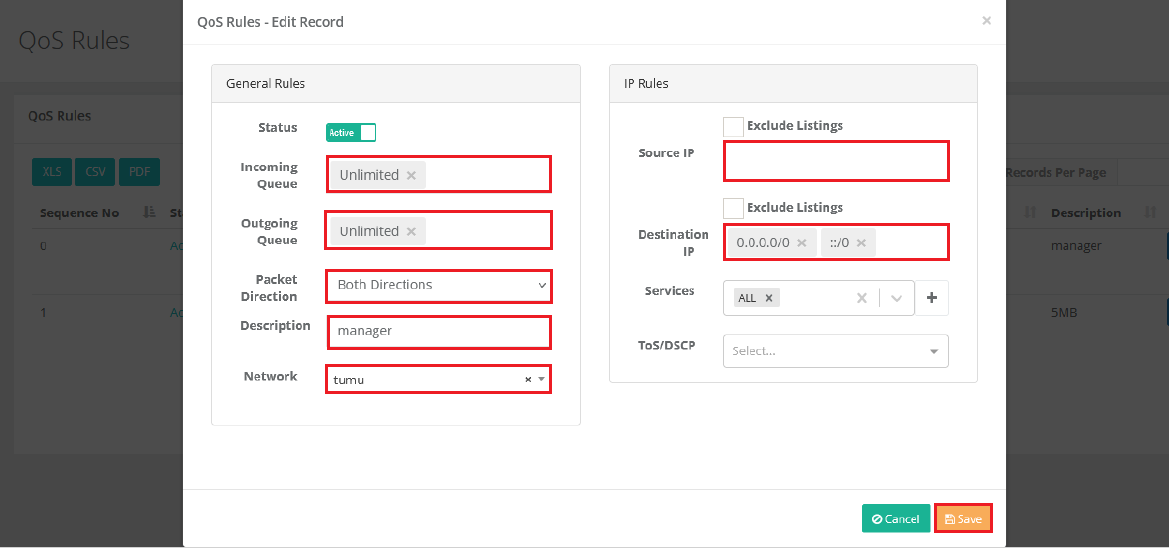Close the Edit Record dialog
The height and width of the screenshot is (549, 1169).
[986, 20]
